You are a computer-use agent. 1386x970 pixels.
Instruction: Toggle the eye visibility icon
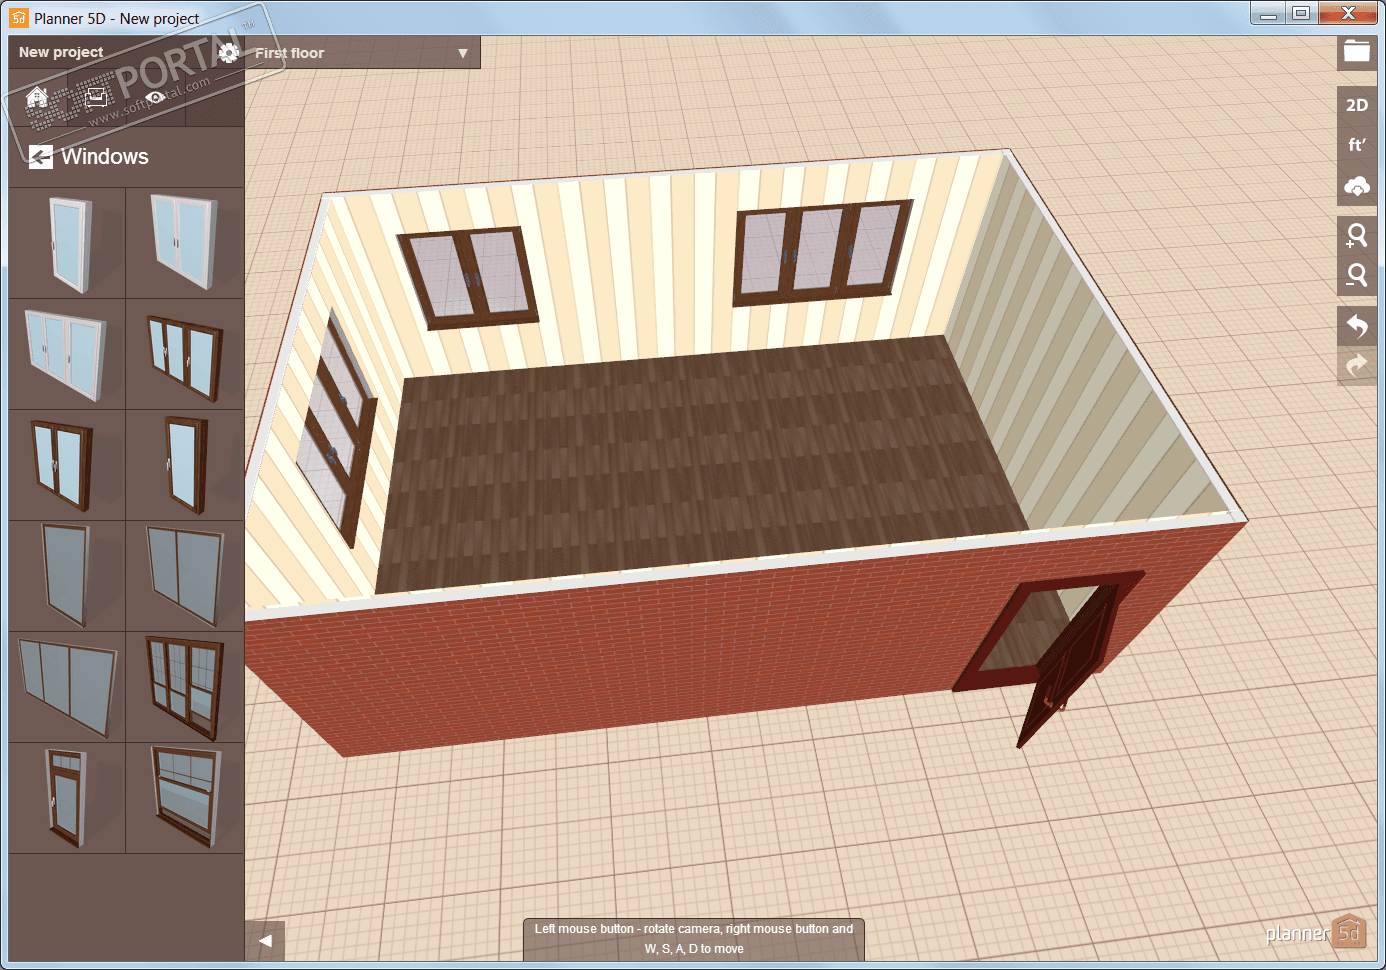point(155,98)
